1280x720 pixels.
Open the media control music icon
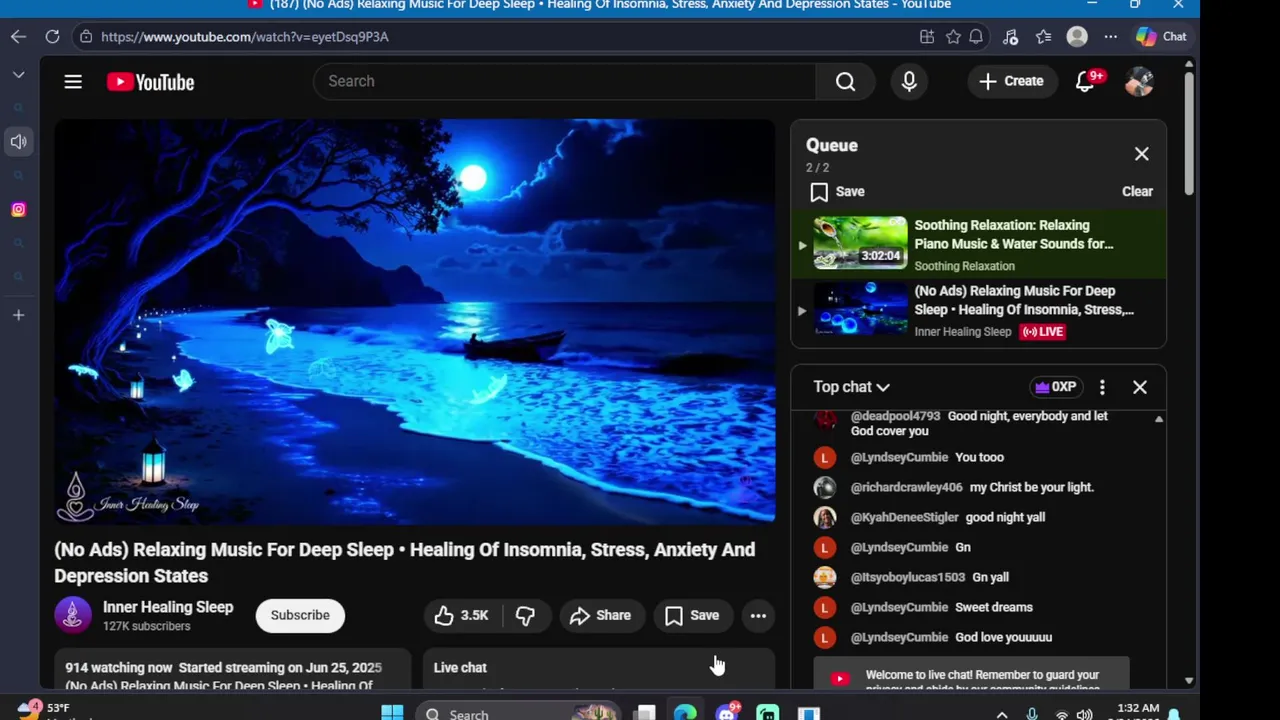[x=1010, y=36]
